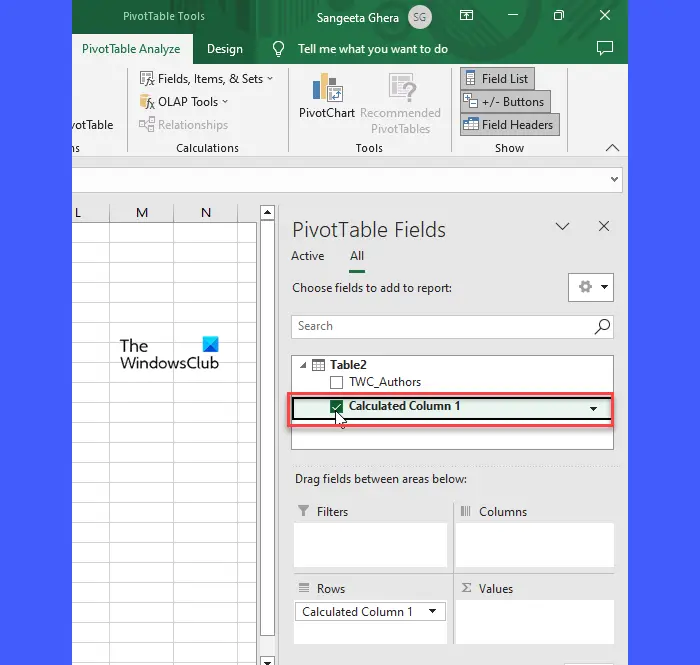Click the Filters area box
The image size is (700, 665).
pos(370,545)
